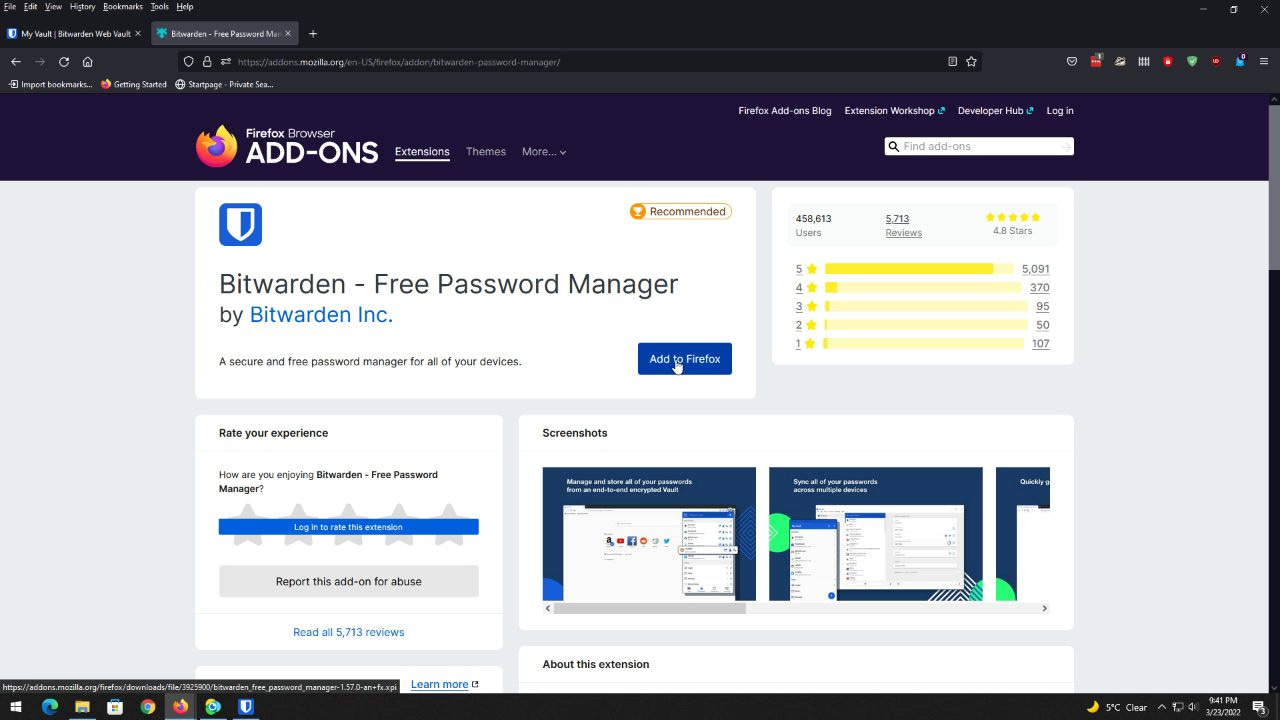The image size is (1280, 720).
Task: Click the tracking protection shield icon
Action: pos(188,62)
